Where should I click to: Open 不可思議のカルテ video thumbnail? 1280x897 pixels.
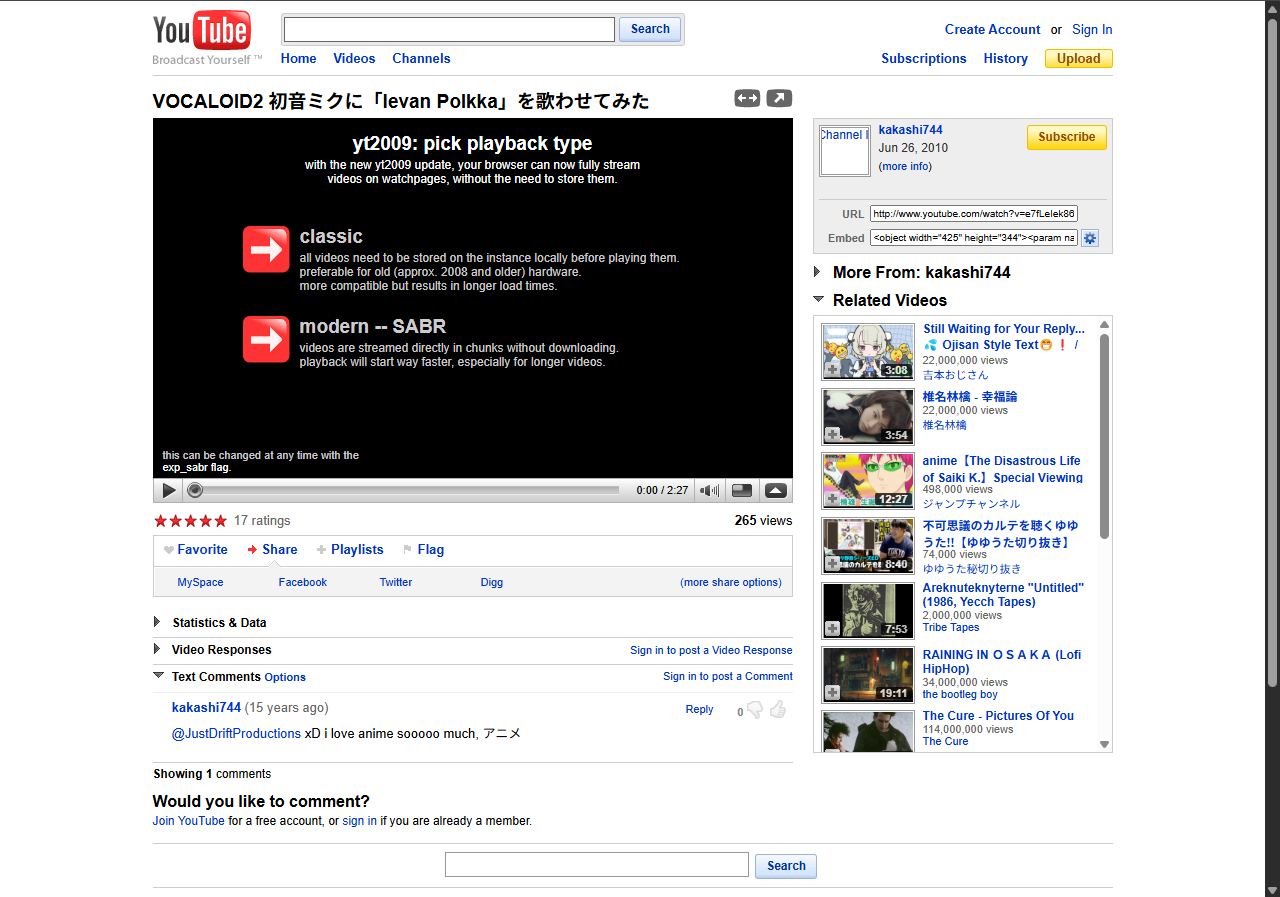click(x=868, y=546)
